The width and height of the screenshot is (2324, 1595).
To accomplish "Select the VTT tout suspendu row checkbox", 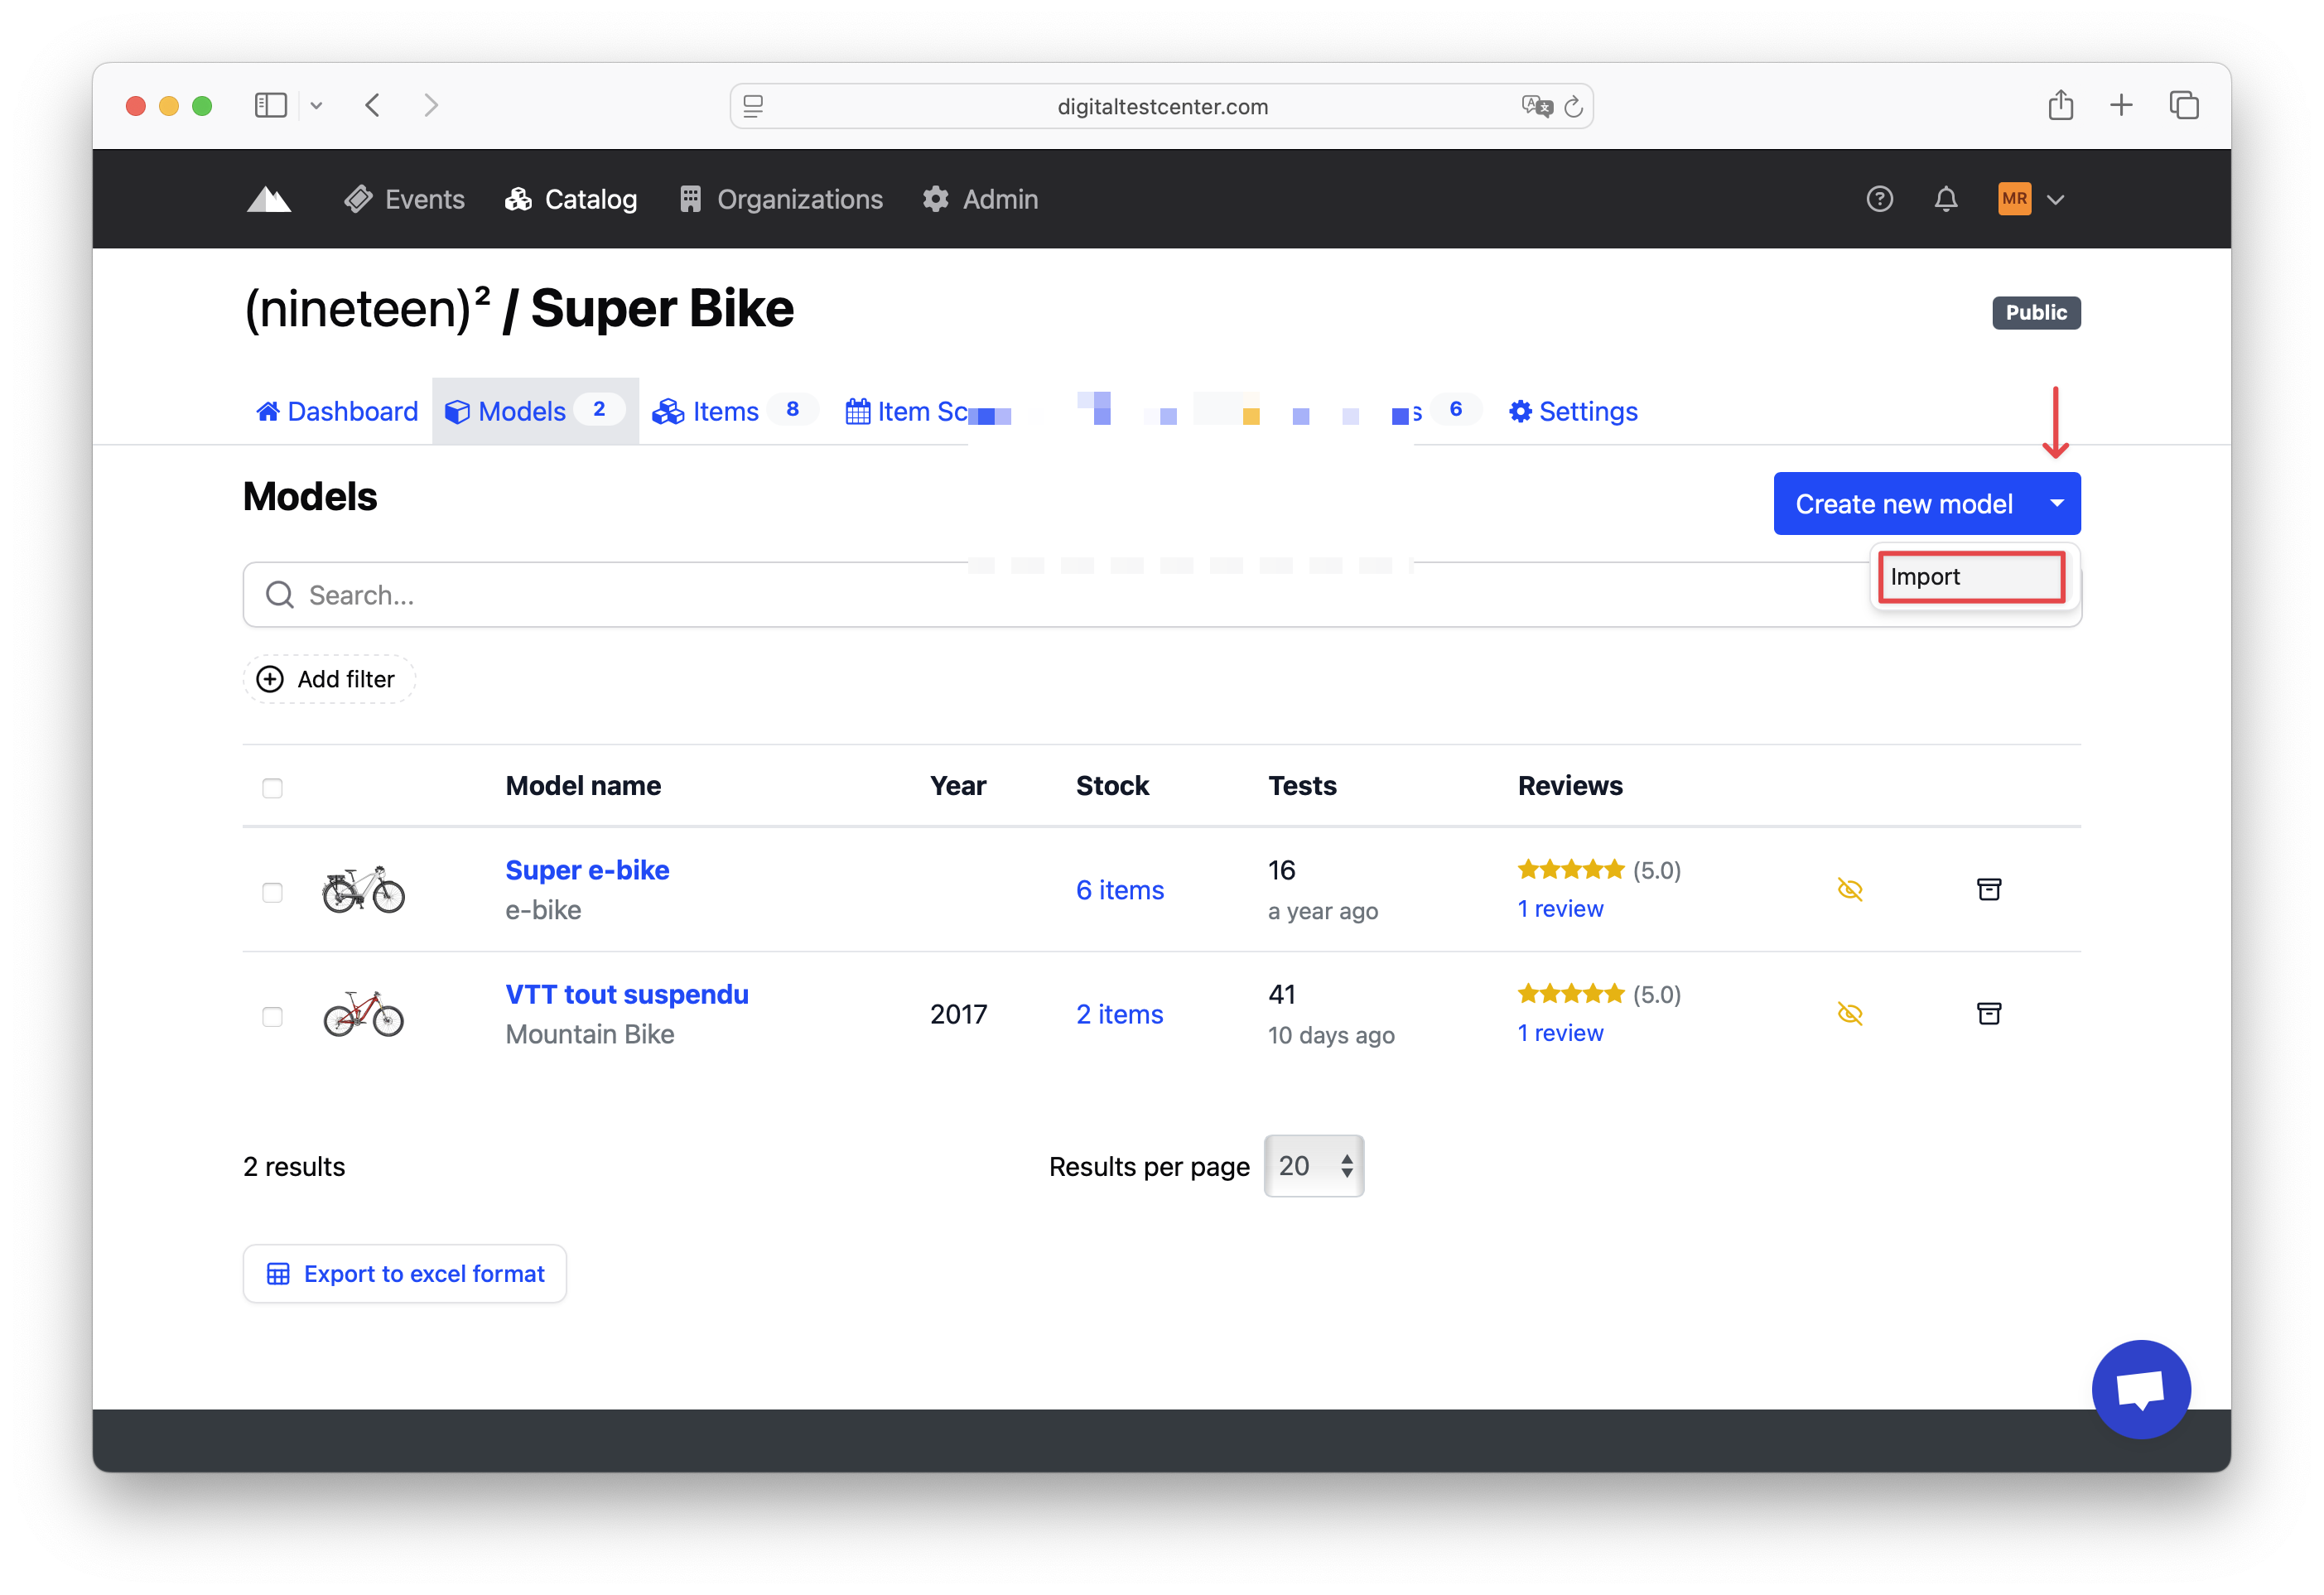I will [272, 1017].
